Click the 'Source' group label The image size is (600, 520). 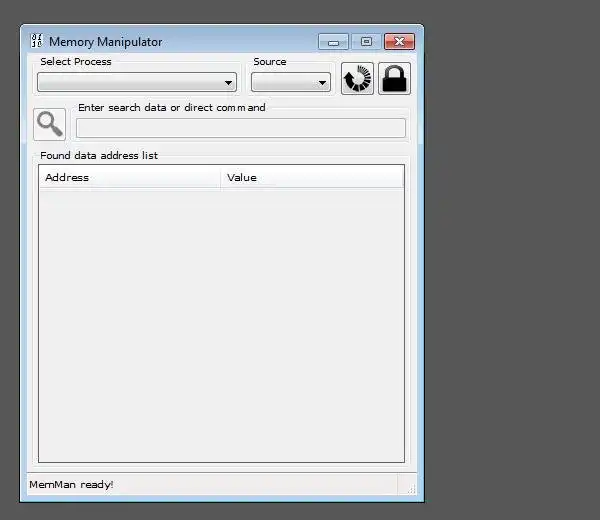pos(270,62)
